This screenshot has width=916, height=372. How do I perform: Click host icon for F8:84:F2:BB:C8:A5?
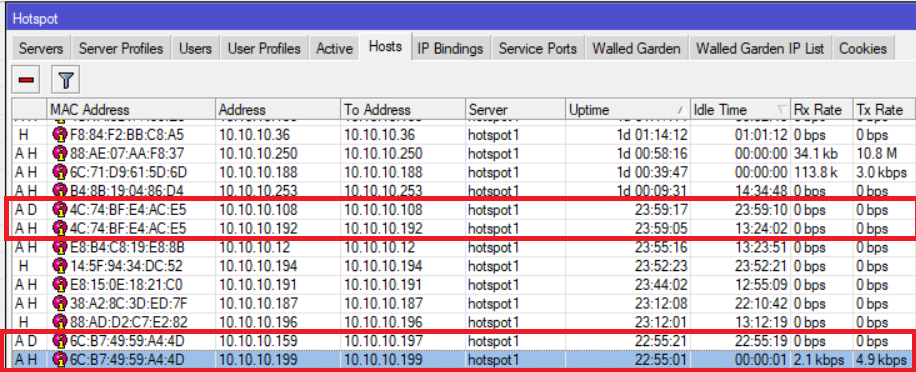60,135
